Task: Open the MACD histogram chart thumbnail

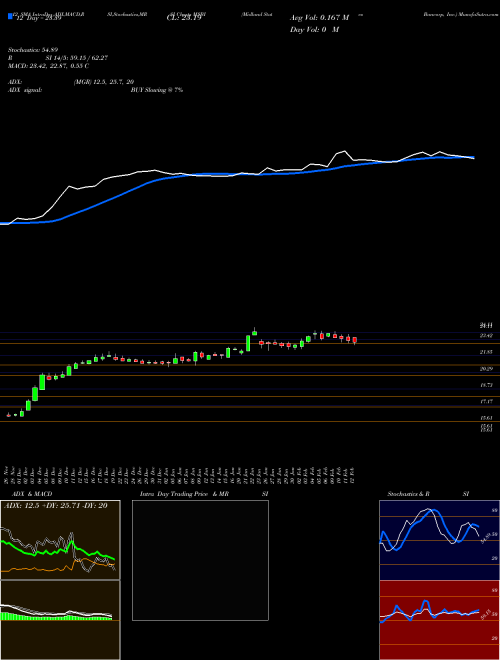Action: click(60, 620)
